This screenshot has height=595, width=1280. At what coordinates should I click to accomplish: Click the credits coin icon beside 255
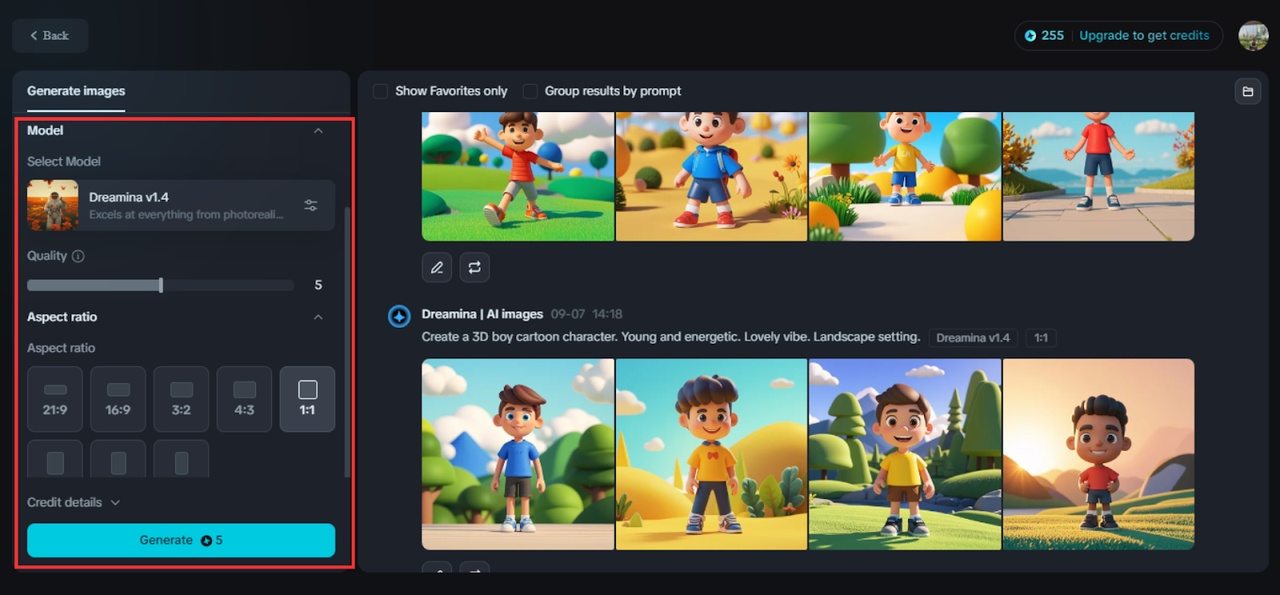1031,36
